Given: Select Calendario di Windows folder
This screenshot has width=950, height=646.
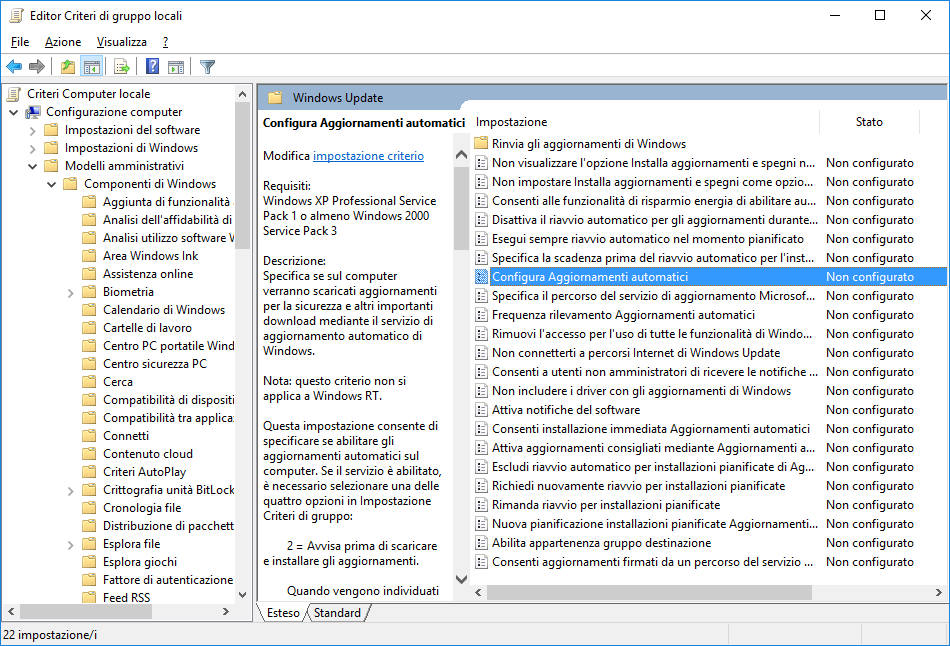Looking at the screenshot, I should coord(164,310).
